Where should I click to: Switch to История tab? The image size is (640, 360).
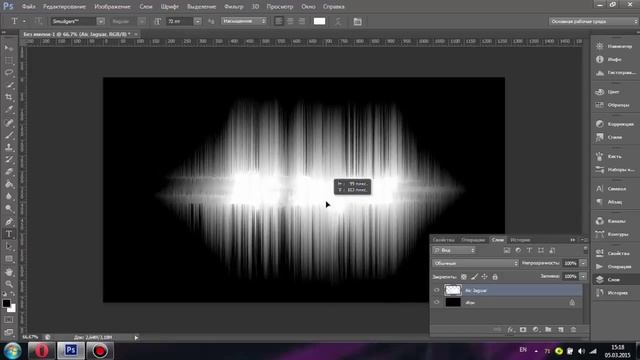(520, 240)
